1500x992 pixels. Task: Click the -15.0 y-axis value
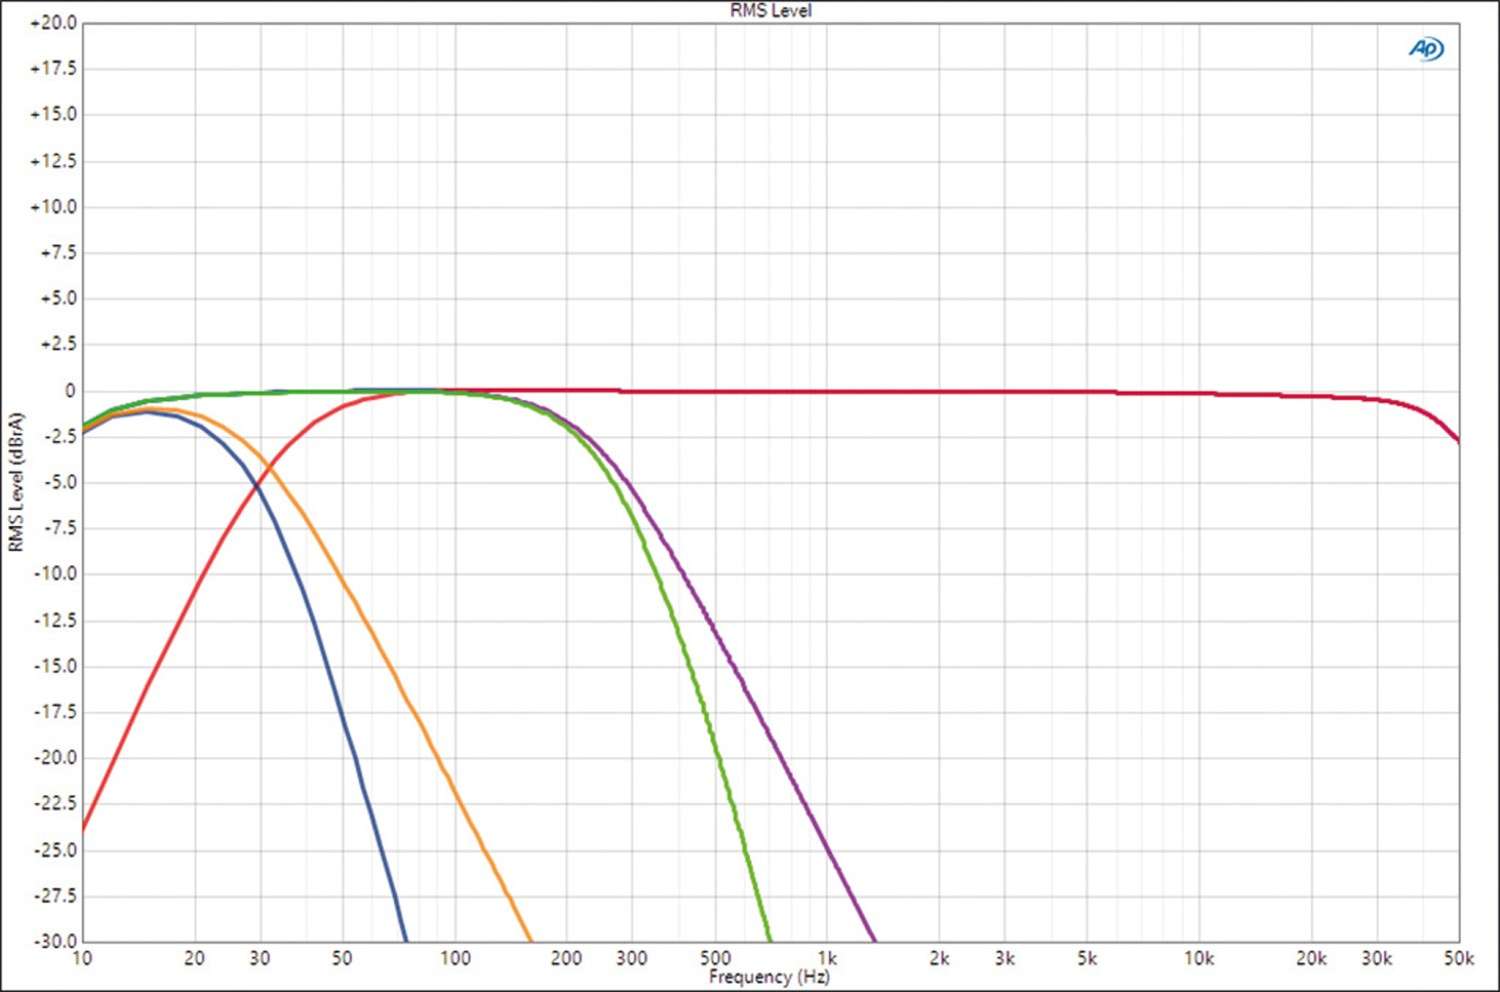(55, 666)
